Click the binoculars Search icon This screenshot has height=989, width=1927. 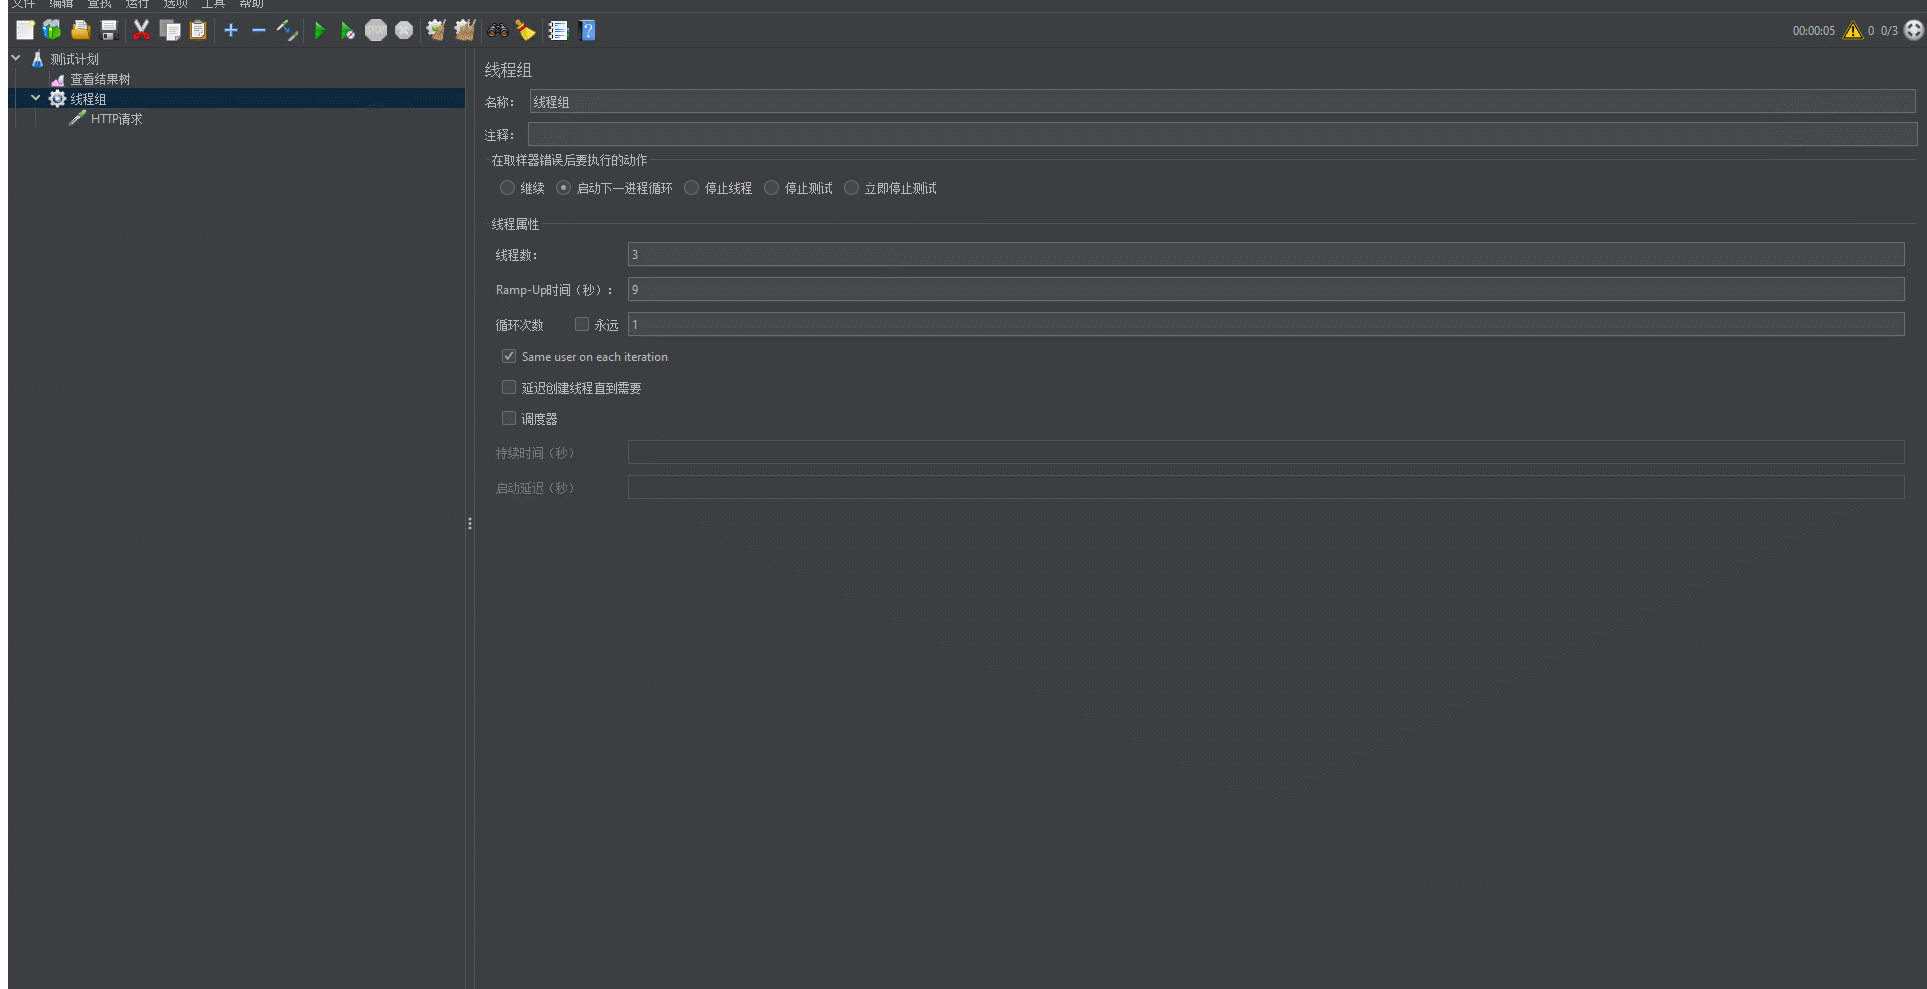(x=497, y=31)
